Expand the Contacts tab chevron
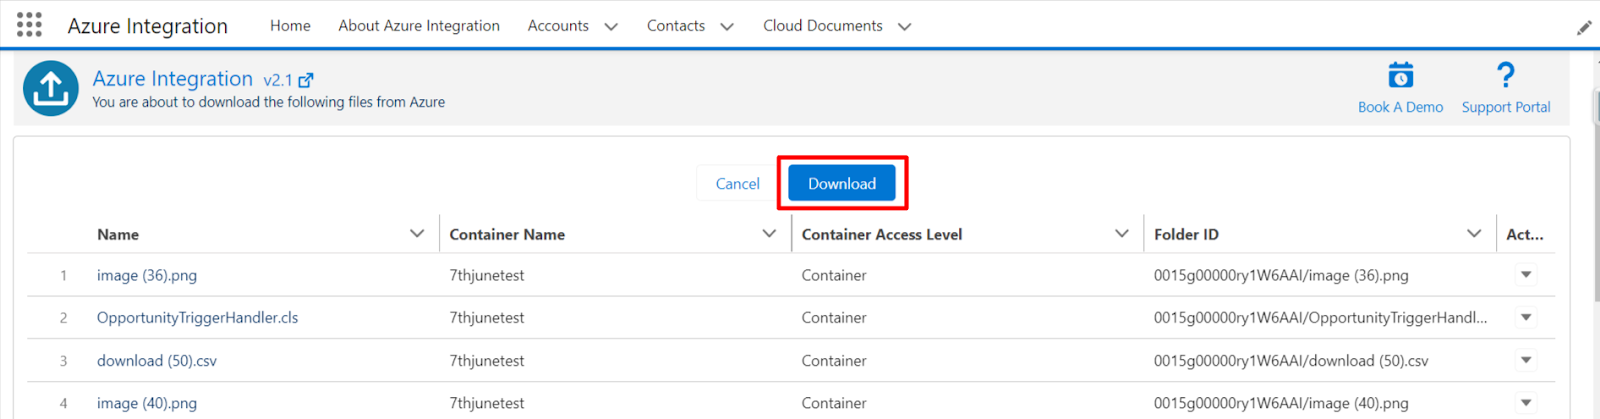 [727, 27]
